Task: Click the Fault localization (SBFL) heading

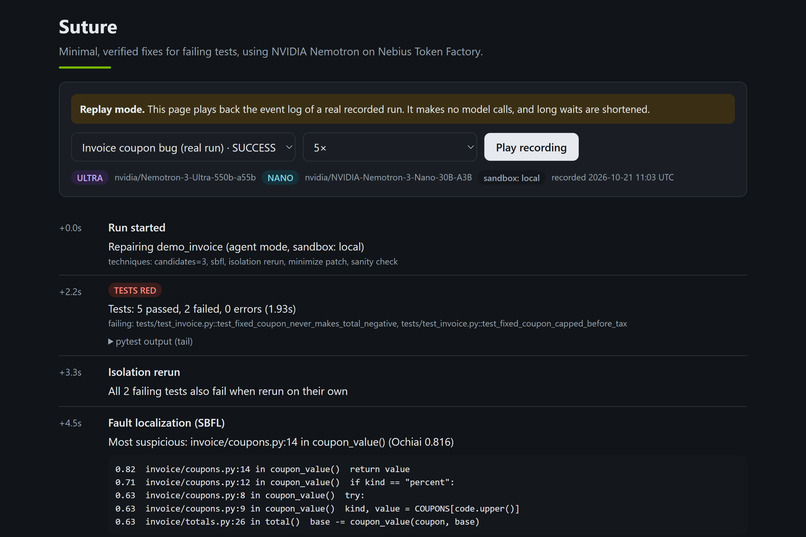Action: click(x=166, y=423)
